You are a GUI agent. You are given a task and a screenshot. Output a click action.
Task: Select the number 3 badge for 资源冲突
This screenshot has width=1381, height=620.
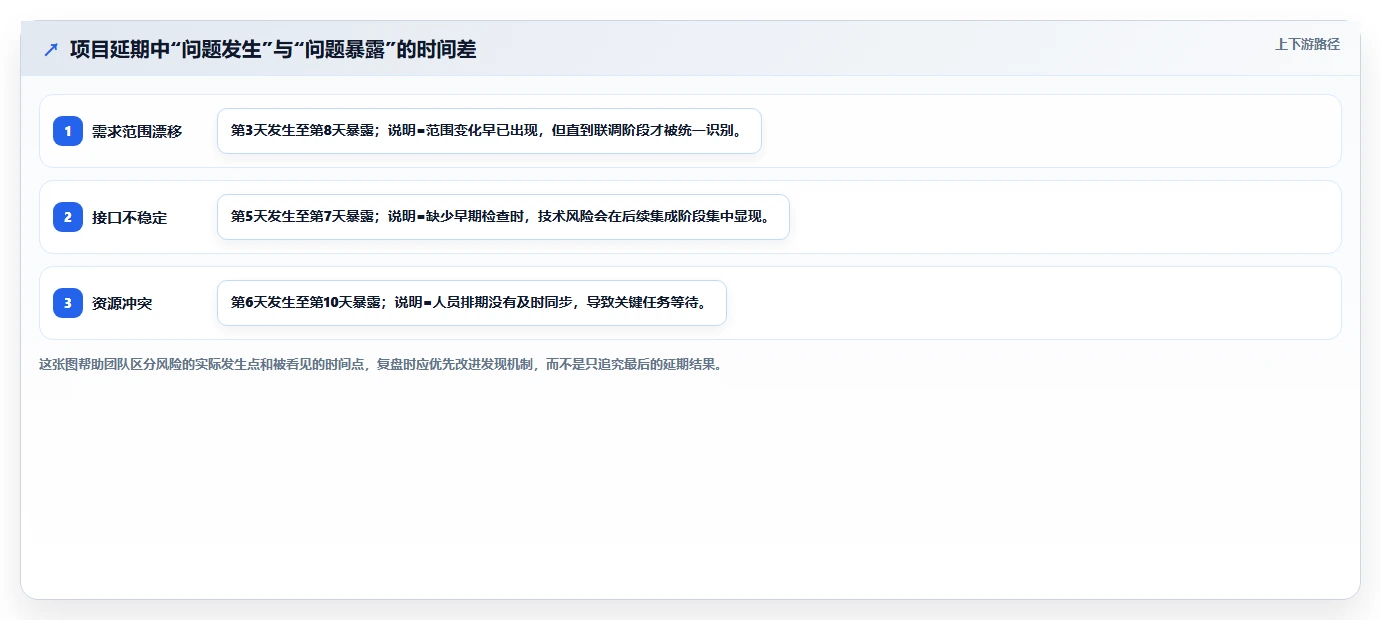click(68, 303)
